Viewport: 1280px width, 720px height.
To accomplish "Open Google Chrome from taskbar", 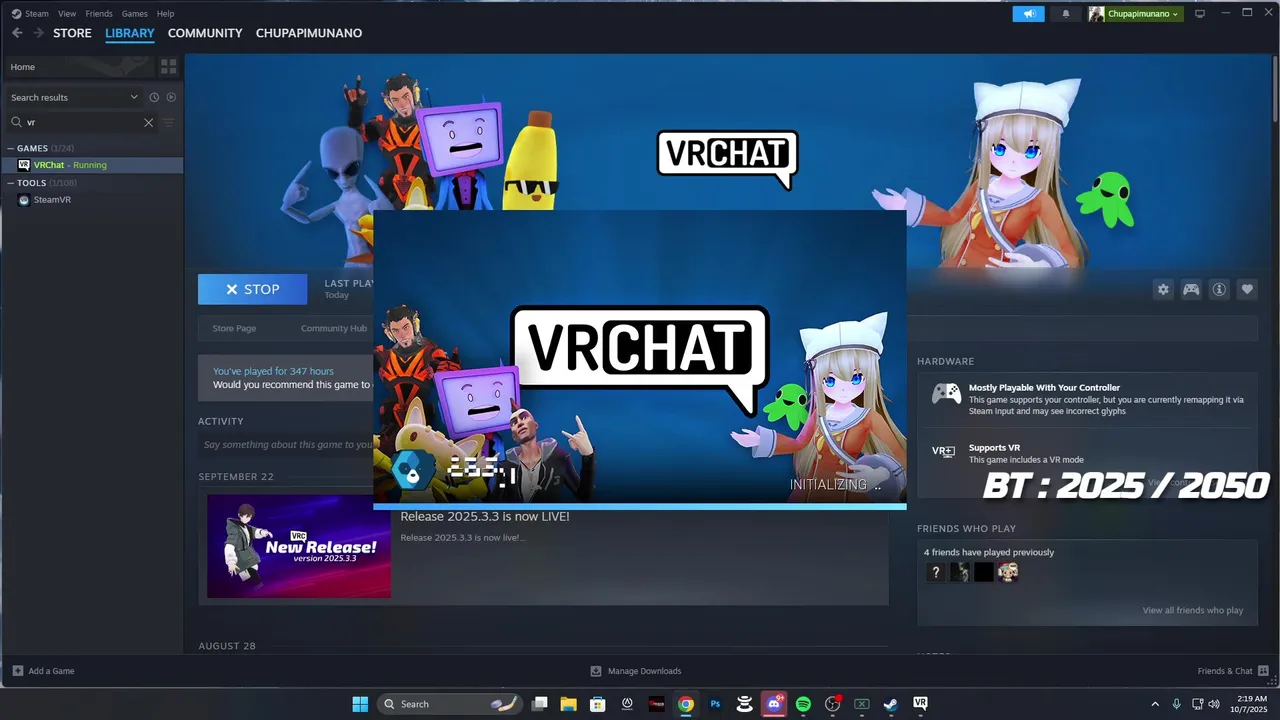I will pyautogui.click(x=686, y=704).
